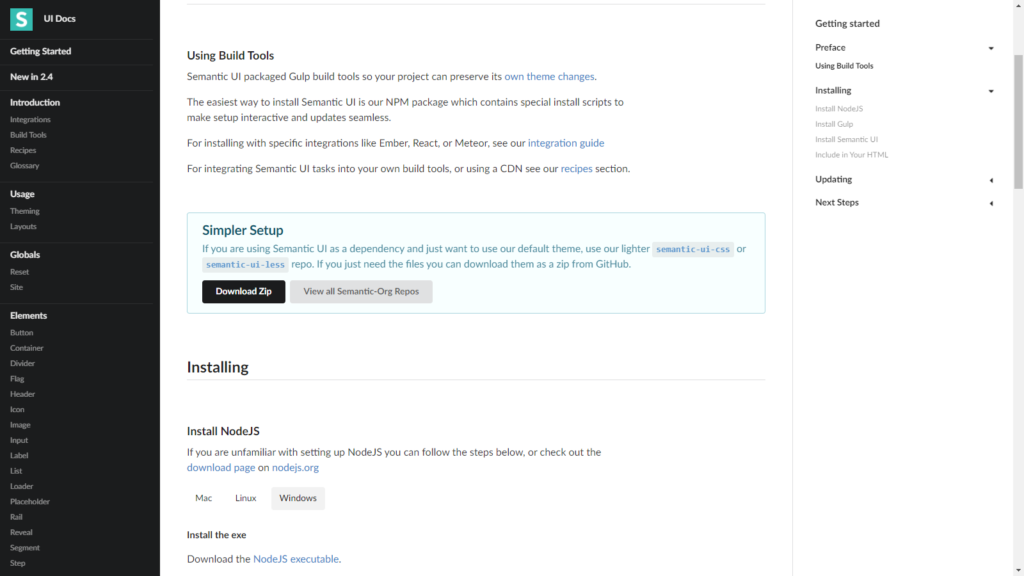This screenshot has height=576, width=1024.
Task: Open the Elements sidebar section
Action: [x=28, y=315]
